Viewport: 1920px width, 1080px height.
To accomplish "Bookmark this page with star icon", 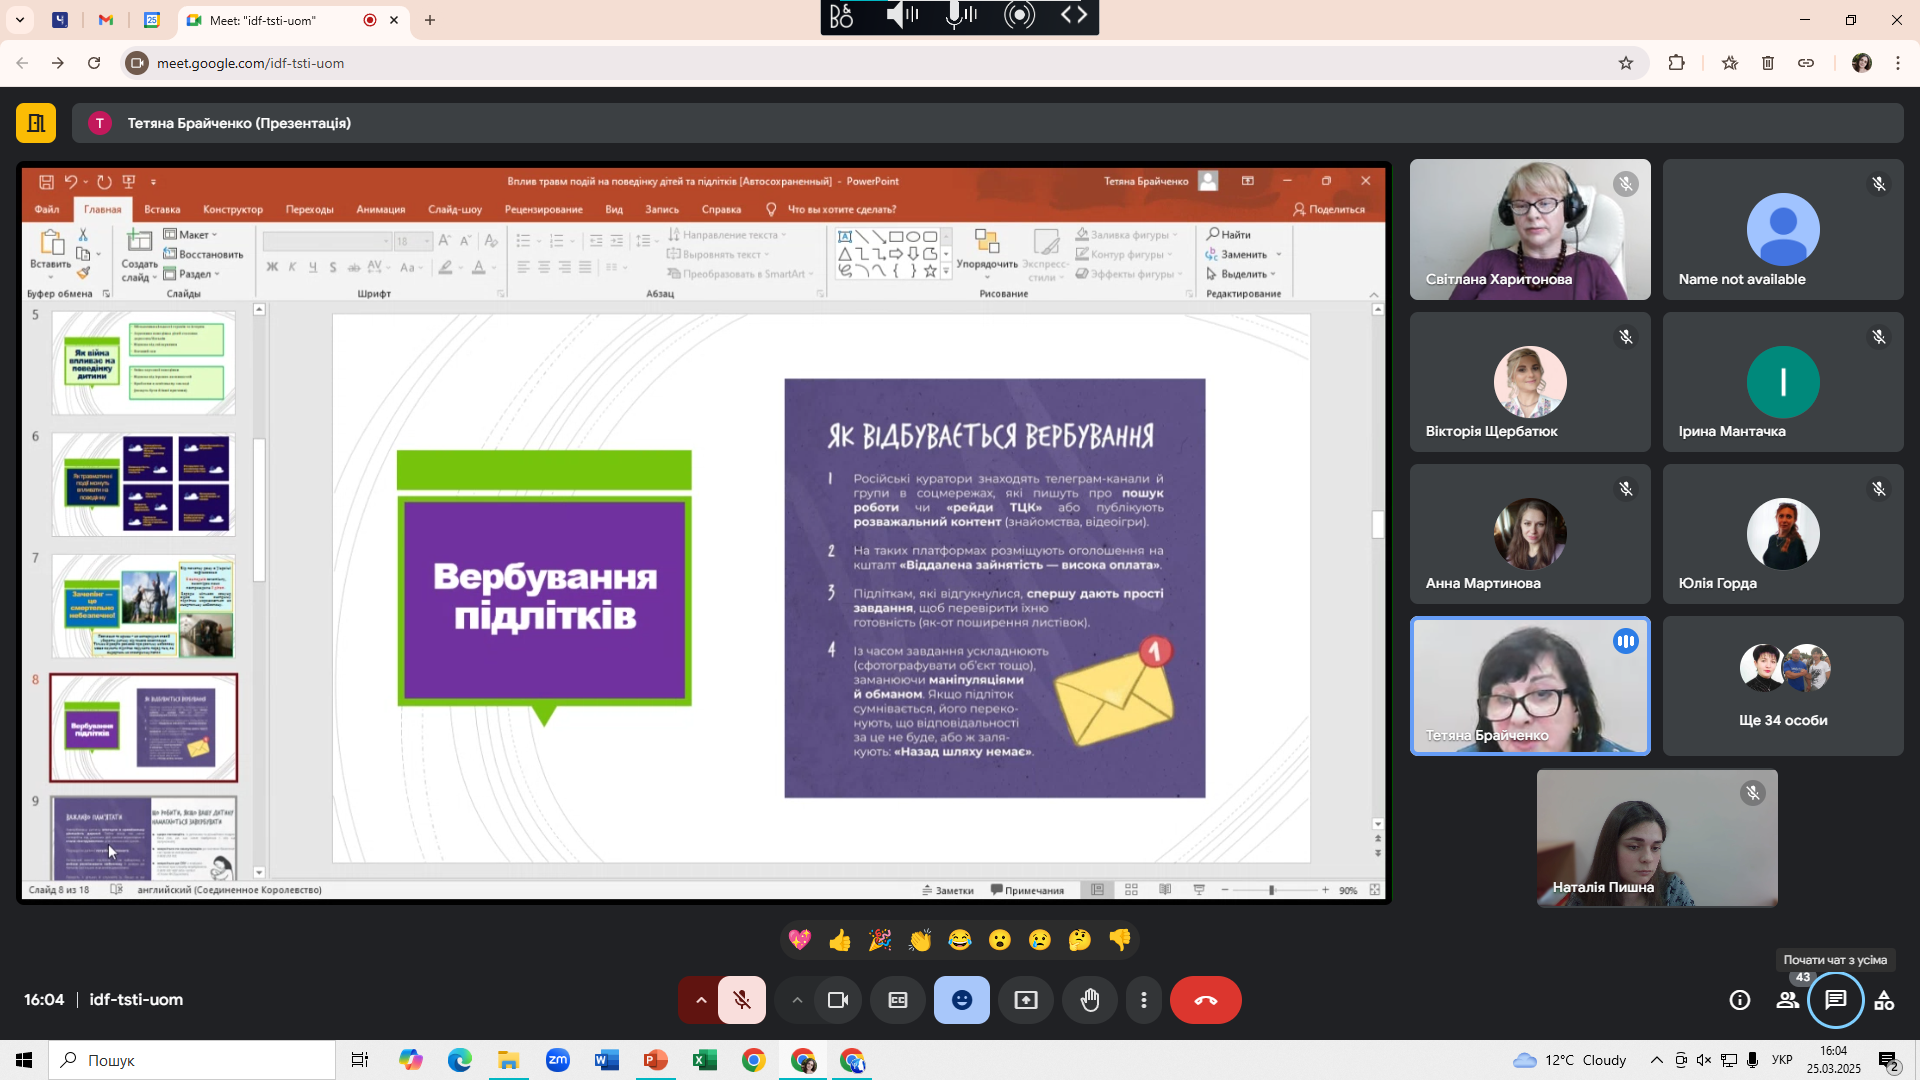I will 1626,63.
